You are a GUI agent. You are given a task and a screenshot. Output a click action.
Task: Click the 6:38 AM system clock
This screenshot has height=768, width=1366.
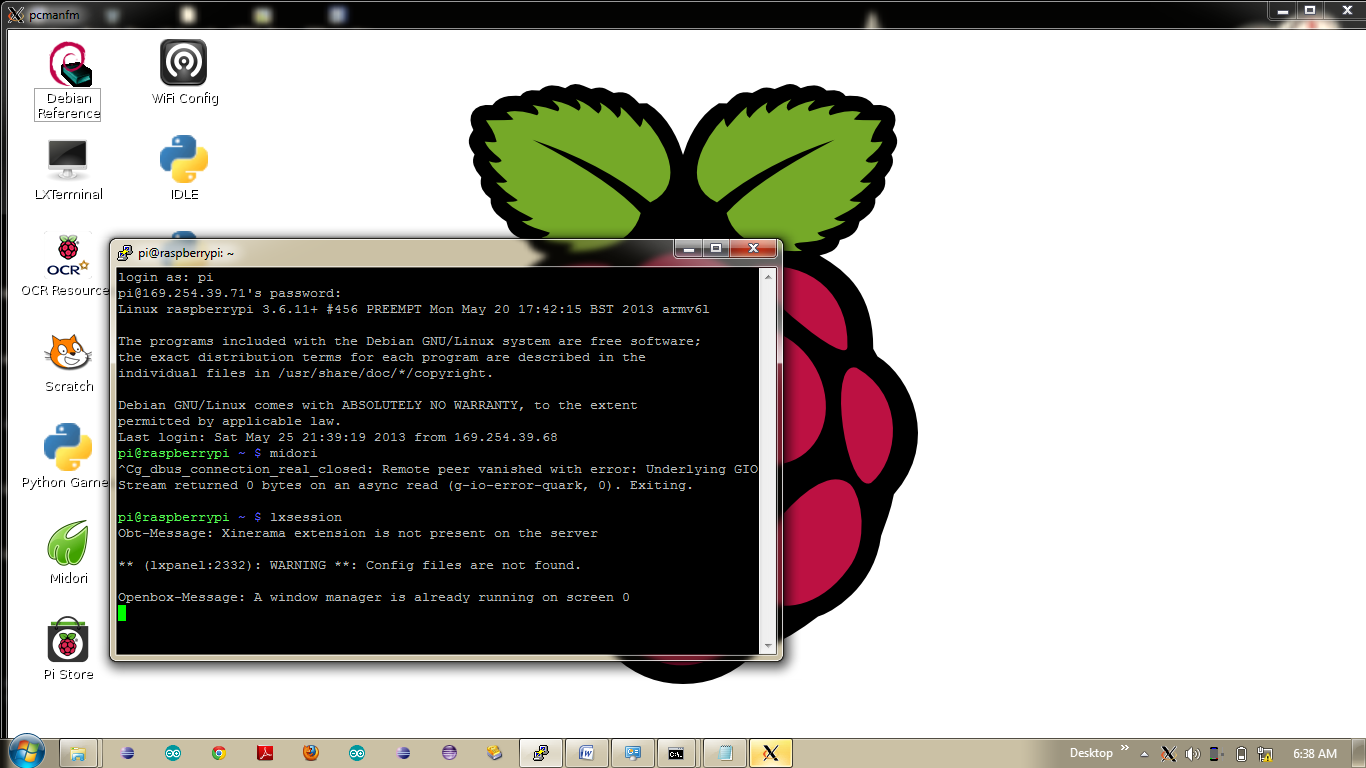1314,753
